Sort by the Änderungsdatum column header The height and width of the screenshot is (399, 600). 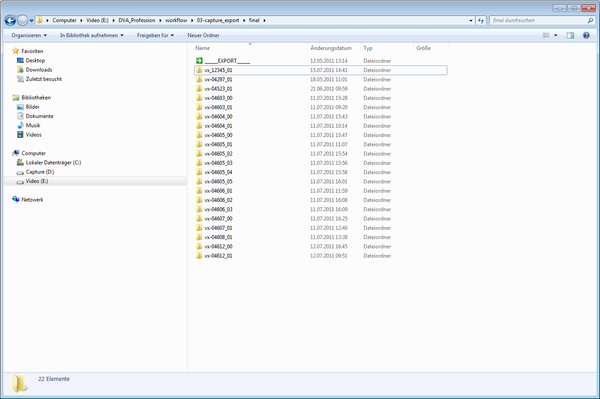(x=331, y=48)
